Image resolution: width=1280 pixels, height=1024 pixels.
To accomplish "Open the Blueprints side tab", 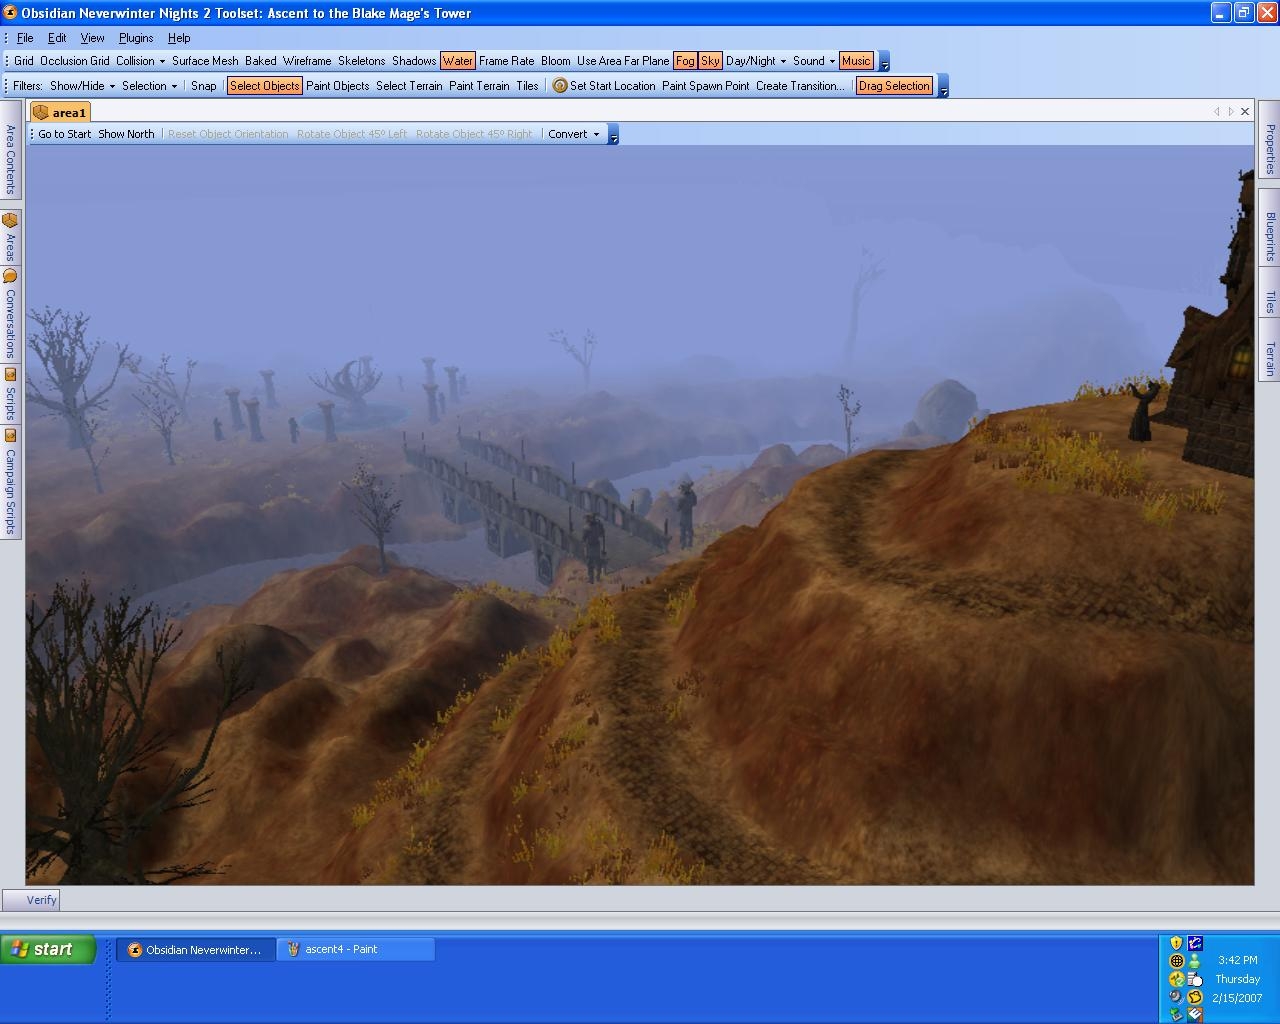I will coord(1270,236).
